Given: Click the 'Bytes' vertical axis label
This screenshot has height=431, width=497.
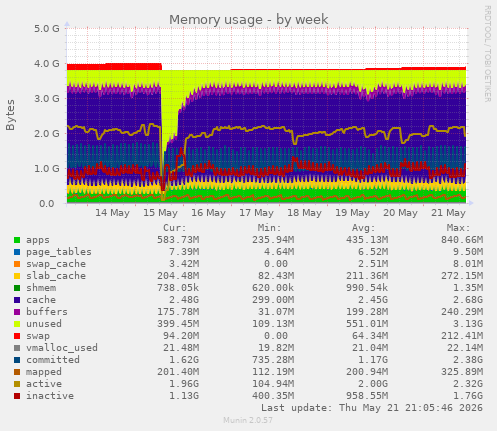Looking at the screenshot, I should [10, 115].
